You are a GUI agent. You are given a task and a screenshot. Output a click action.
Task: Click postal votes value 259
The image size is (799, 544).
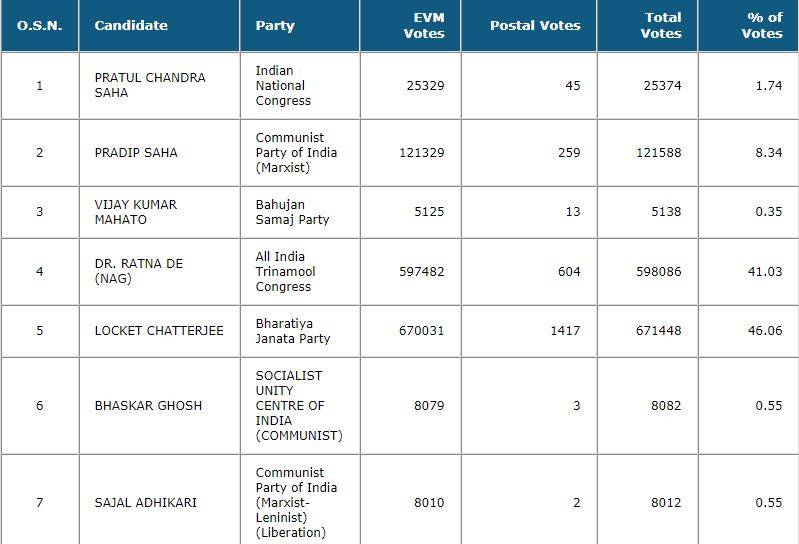click(569, 153)
